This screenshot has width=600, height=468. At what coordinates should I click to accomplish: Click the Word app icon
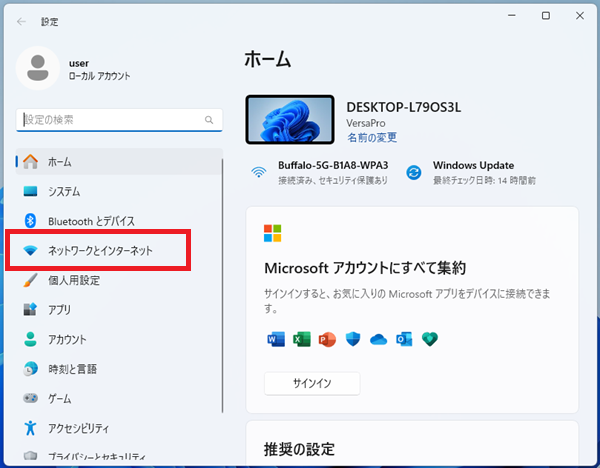[x=276, y=339]
